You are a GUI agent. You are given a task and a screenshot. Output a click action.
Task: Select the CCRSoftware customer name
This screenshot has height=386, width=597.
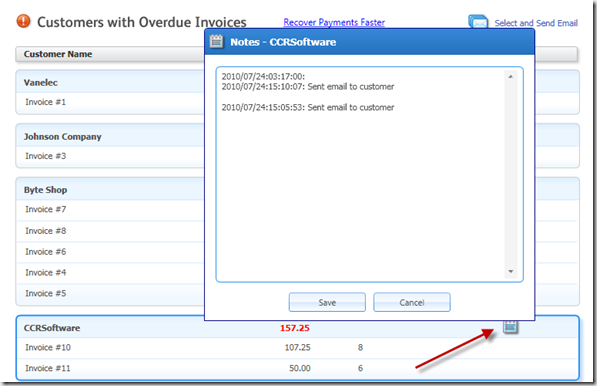coord(52,328)
